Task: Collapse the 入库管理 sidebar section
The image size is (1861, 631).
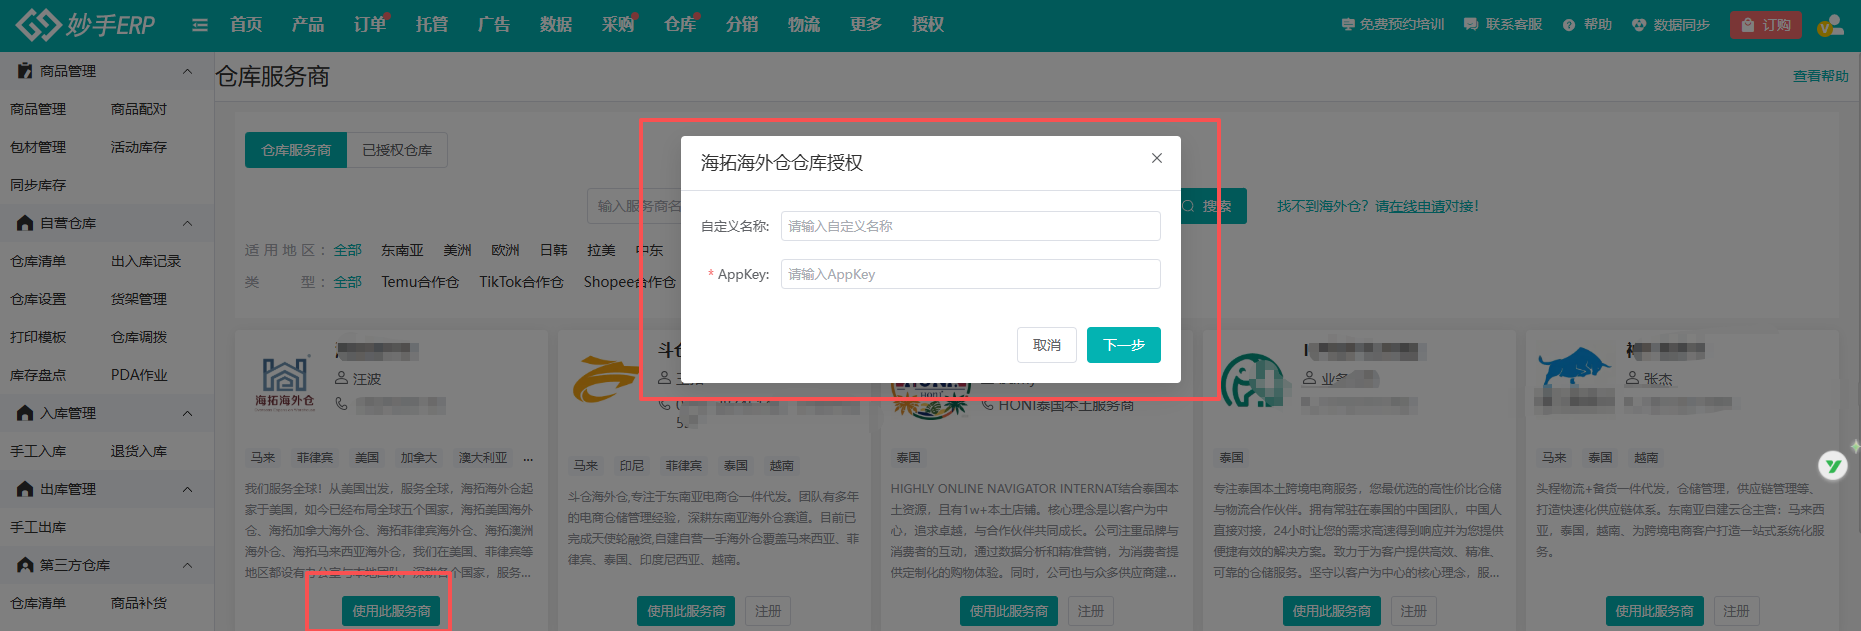Action: click(x=187, y=413)
